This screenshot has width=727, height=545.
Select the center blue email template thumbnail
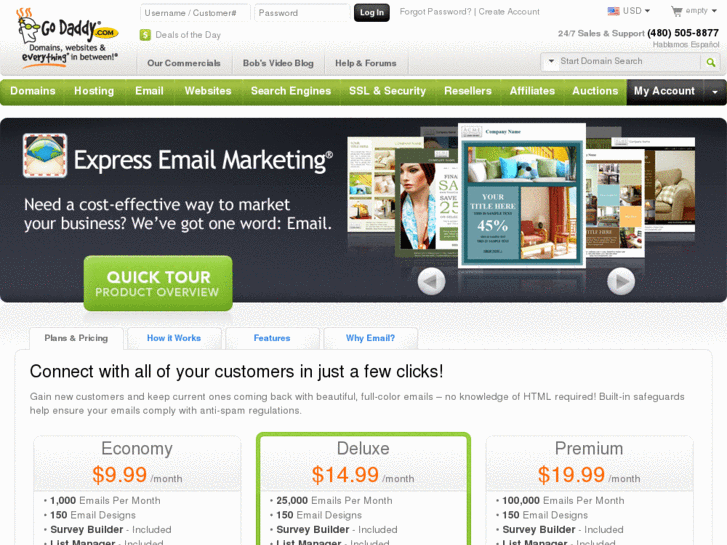[x=522, y=195]
